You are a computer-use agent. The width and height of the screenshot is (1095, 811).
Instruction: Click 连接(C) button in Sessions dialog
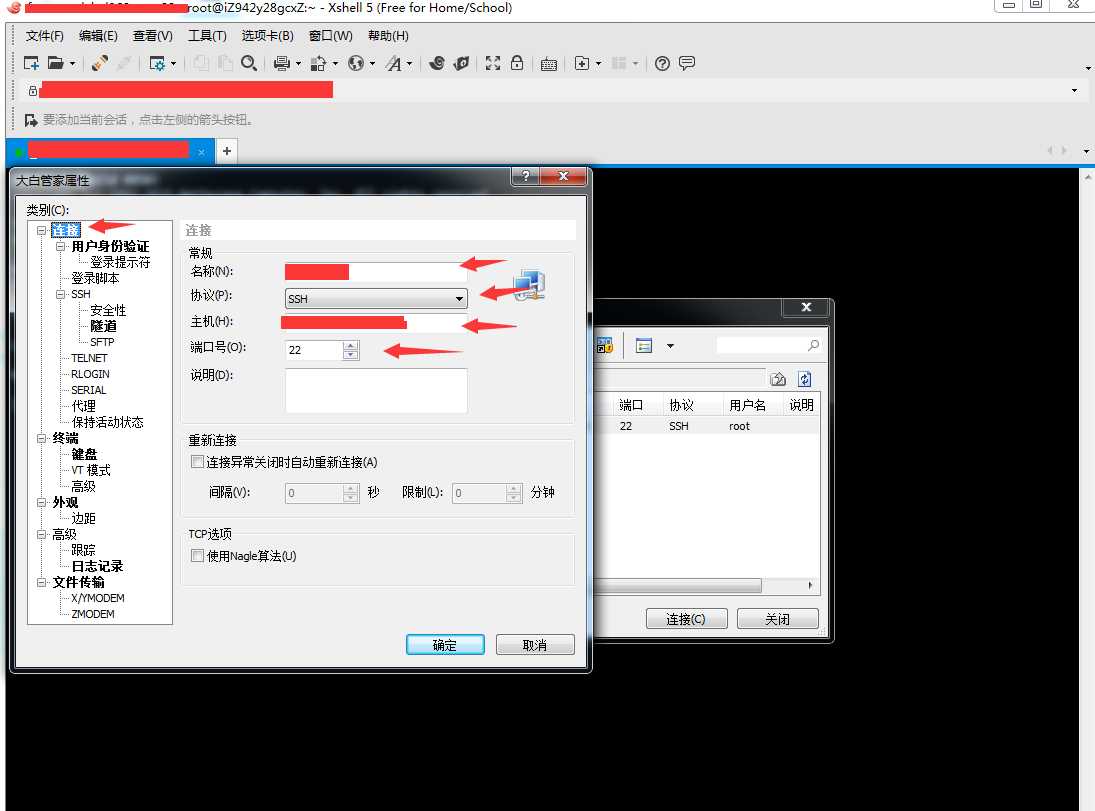coord(686,619)
